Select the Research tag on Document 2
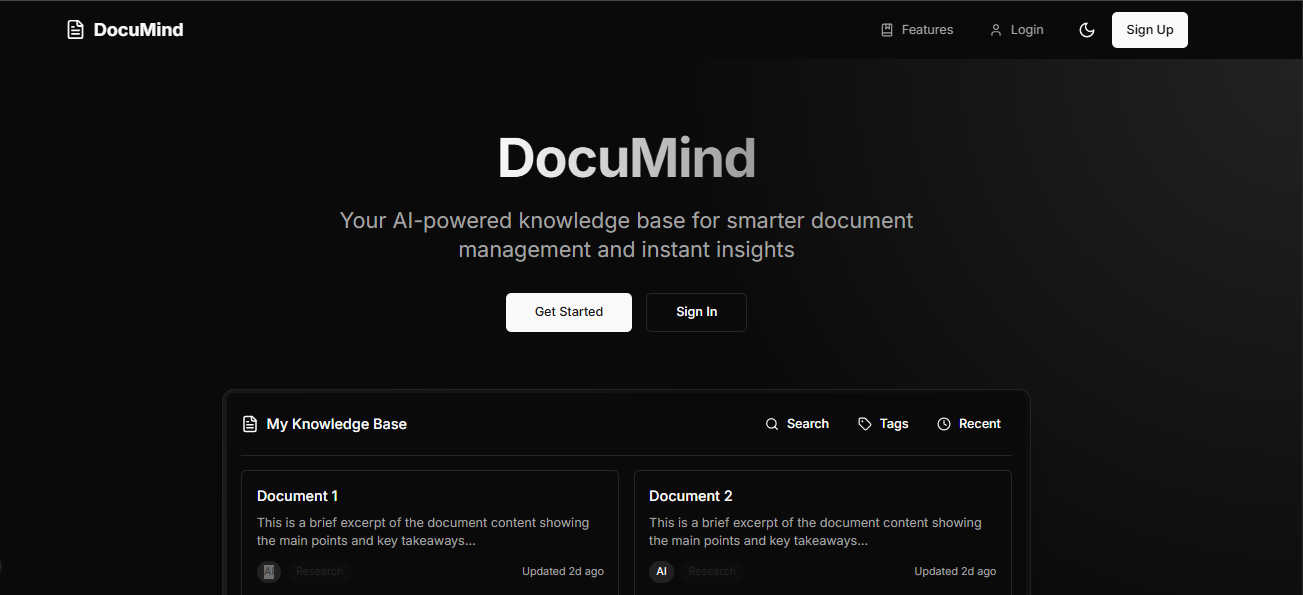The width and height of the screenshot is (1303, 595). (x=712, y=572)
